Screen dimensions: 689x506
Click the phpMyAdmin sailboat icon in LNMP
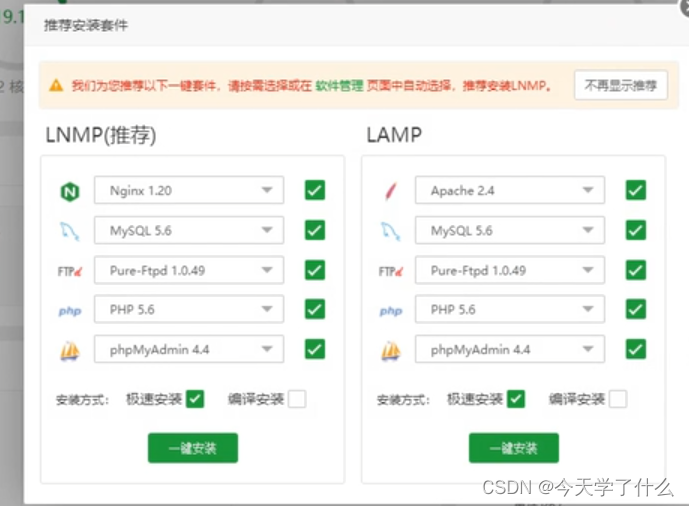70,351
